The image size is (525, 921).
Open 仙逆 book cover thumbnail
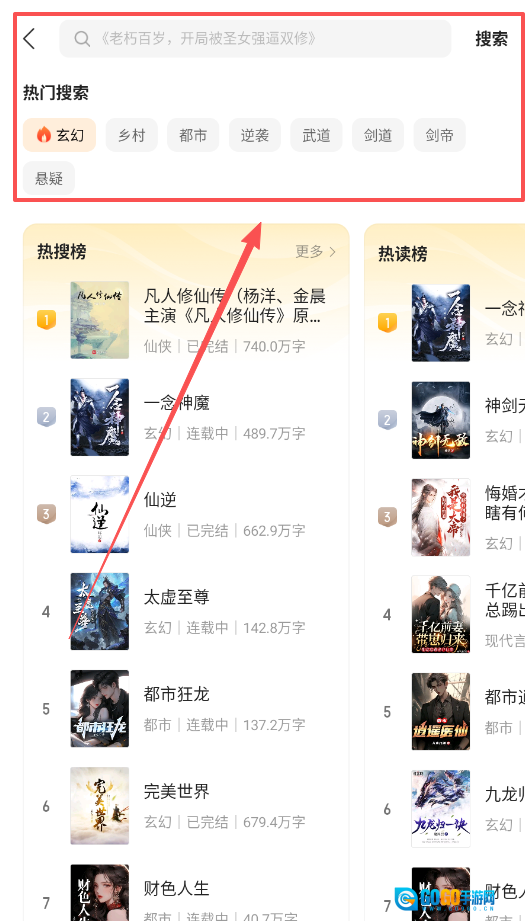(100, 514)
